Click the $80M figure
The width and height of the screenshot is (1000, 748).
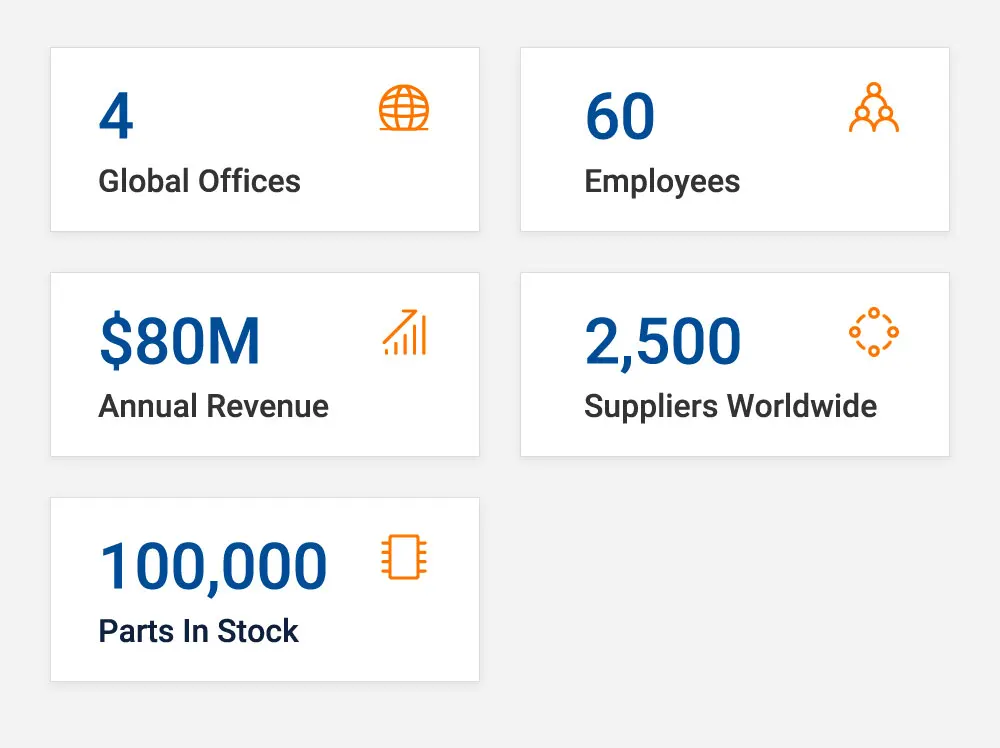click(180, 341)
